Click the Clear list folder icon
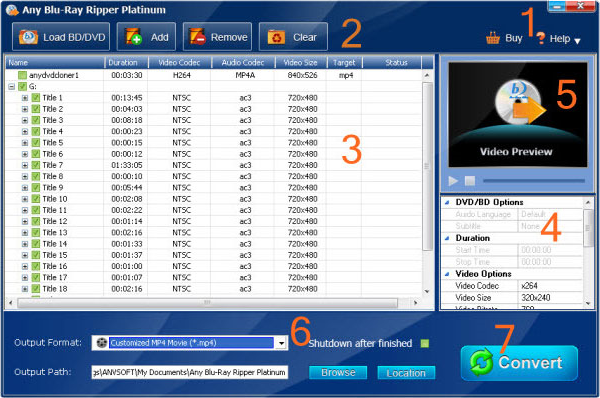The width and height of the screenshot is (600, 398). pyautogui.click(x=276, y=38)
